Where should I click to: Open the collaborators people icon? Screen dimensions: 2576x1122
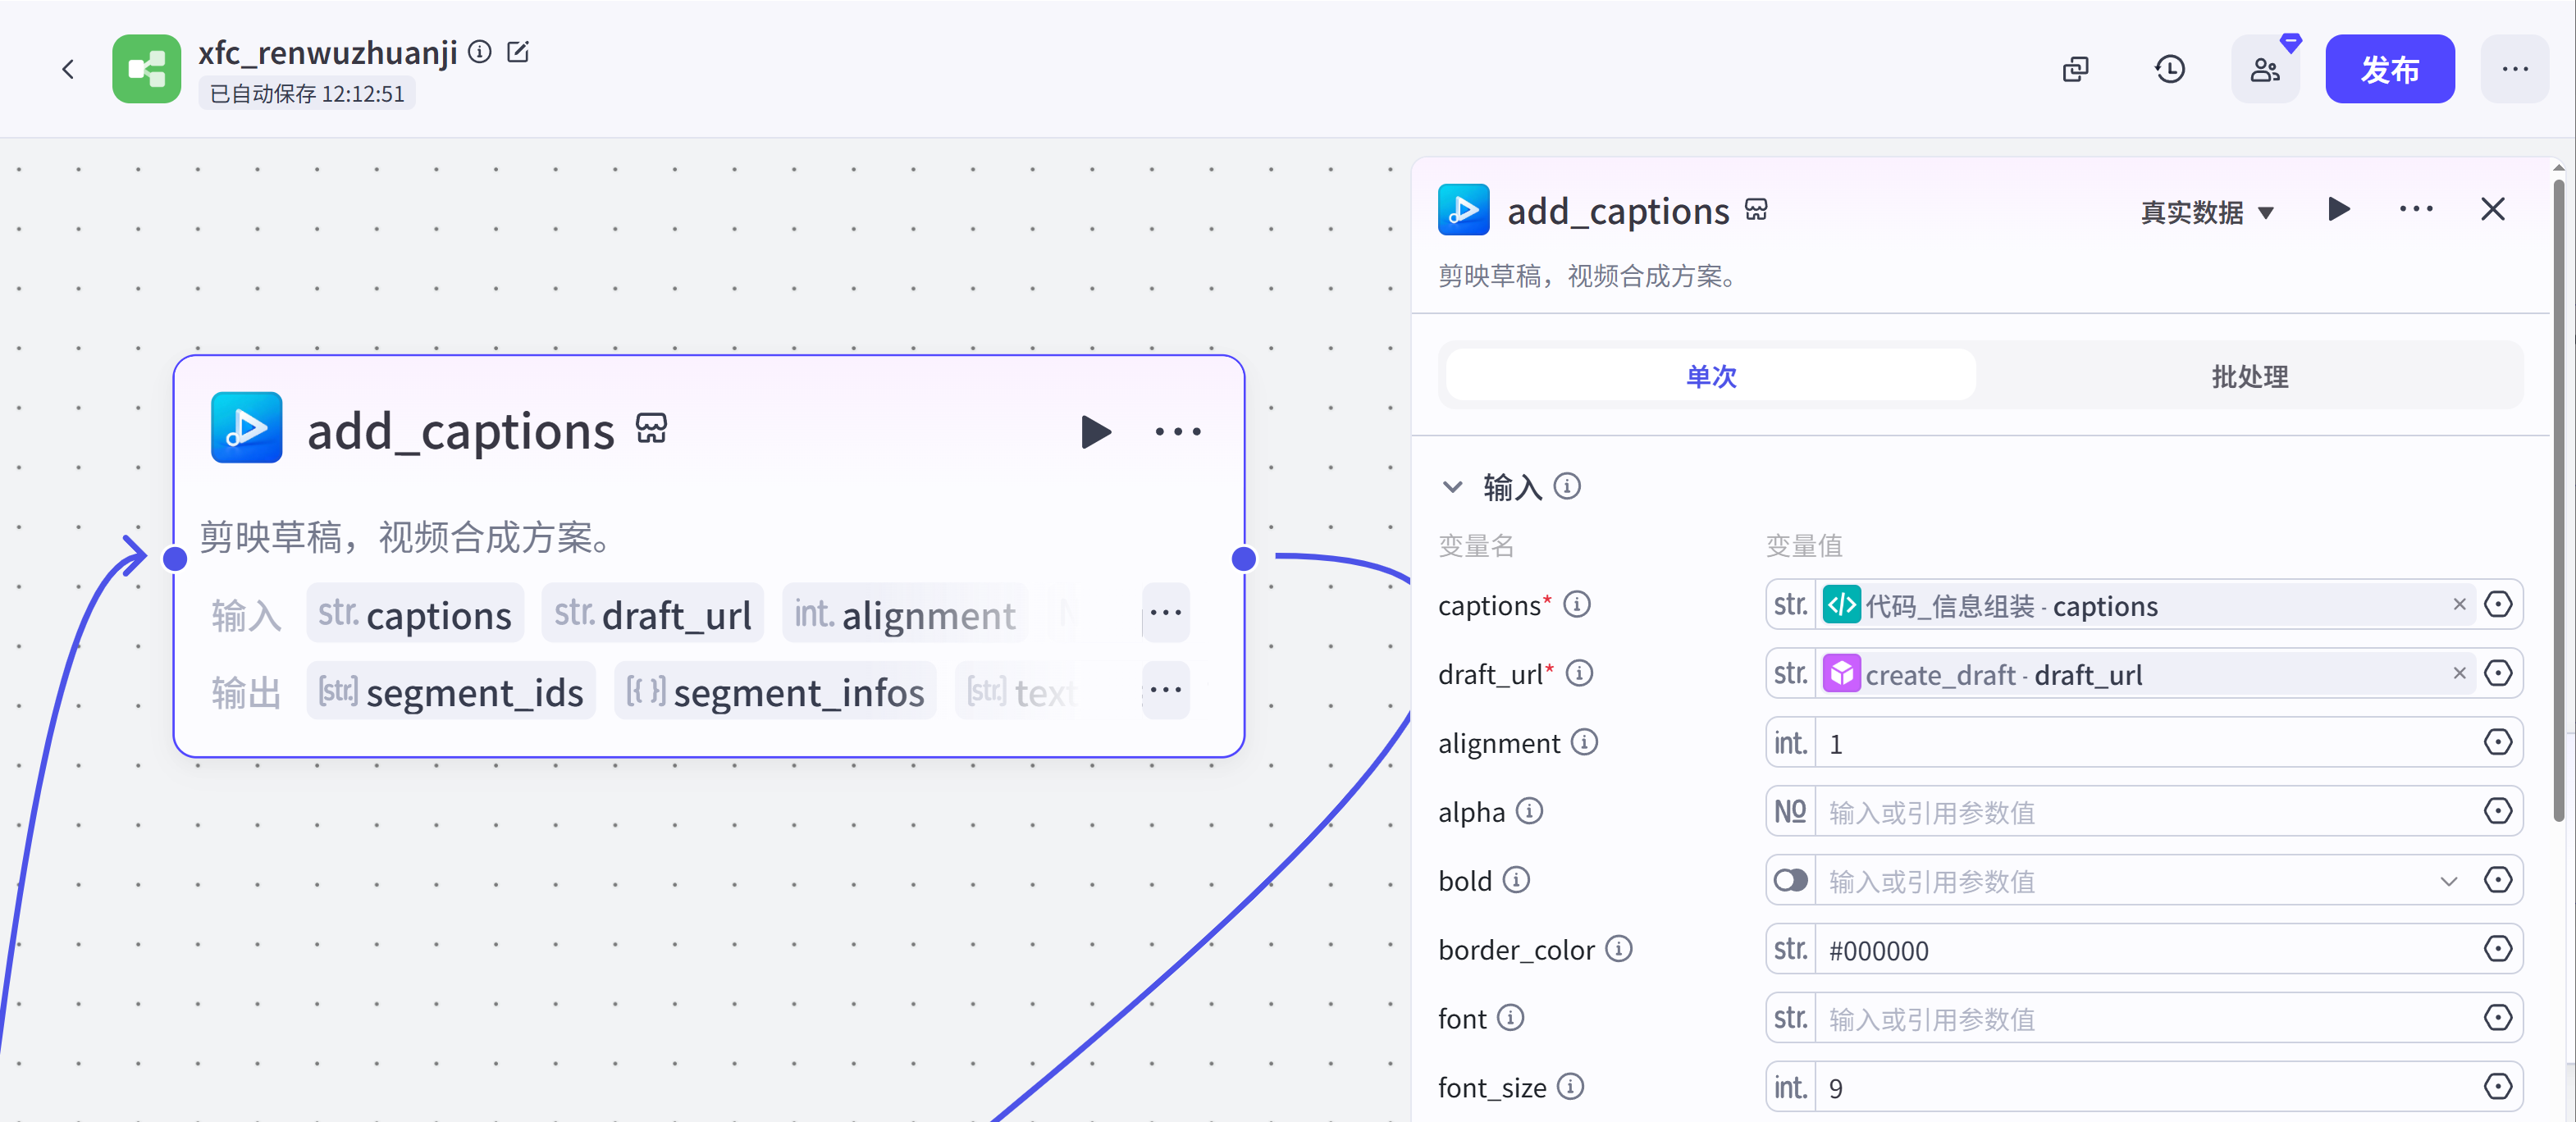(2264, 69)
